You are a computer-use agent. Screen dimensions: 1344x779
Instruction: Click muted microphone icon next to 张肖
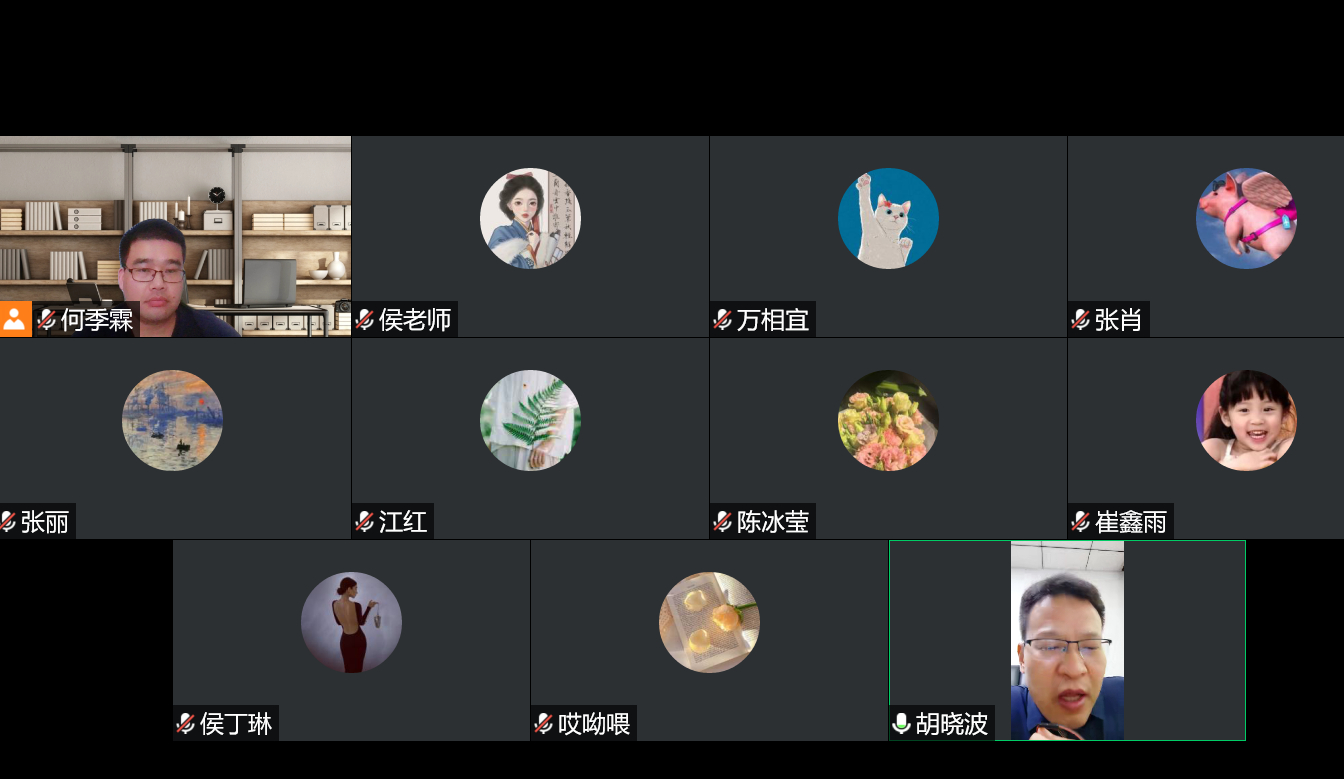pos(1081,320)
